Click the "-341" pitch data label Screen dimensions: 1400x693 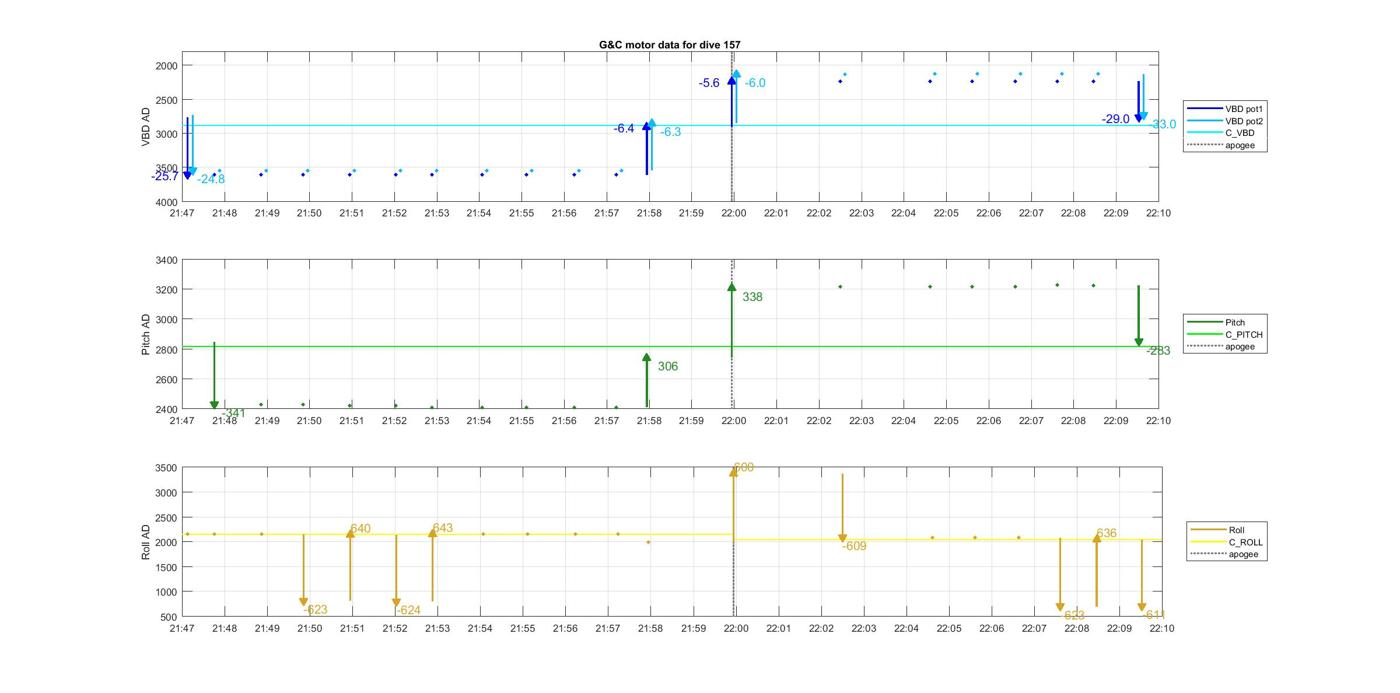(234, 413)
